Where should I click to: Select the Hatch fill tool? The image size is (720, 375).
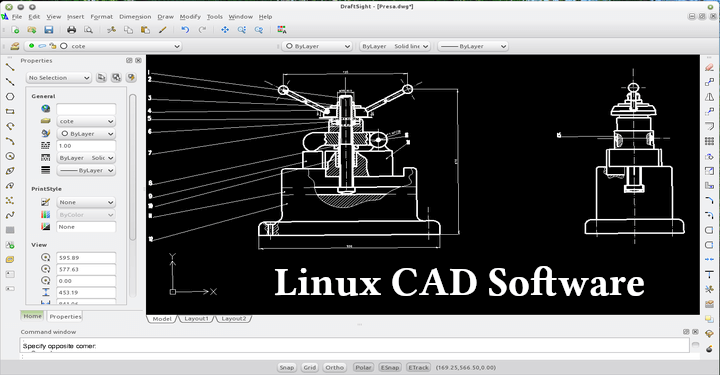(10, 230)
